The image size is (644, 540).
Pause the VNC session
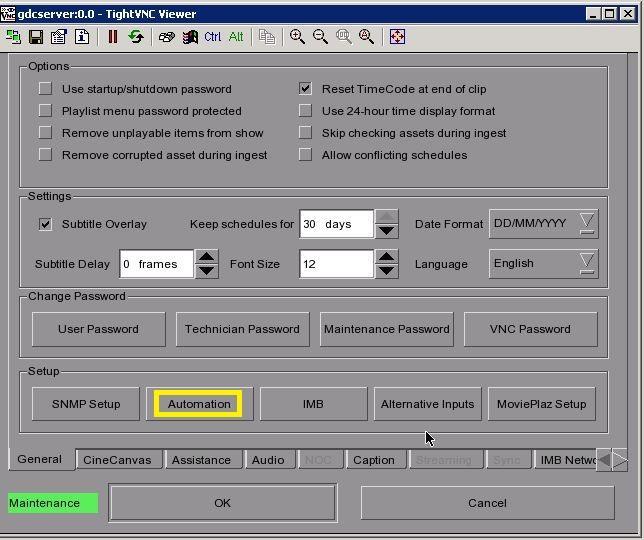pyautogui.click(x=113, y=37)
